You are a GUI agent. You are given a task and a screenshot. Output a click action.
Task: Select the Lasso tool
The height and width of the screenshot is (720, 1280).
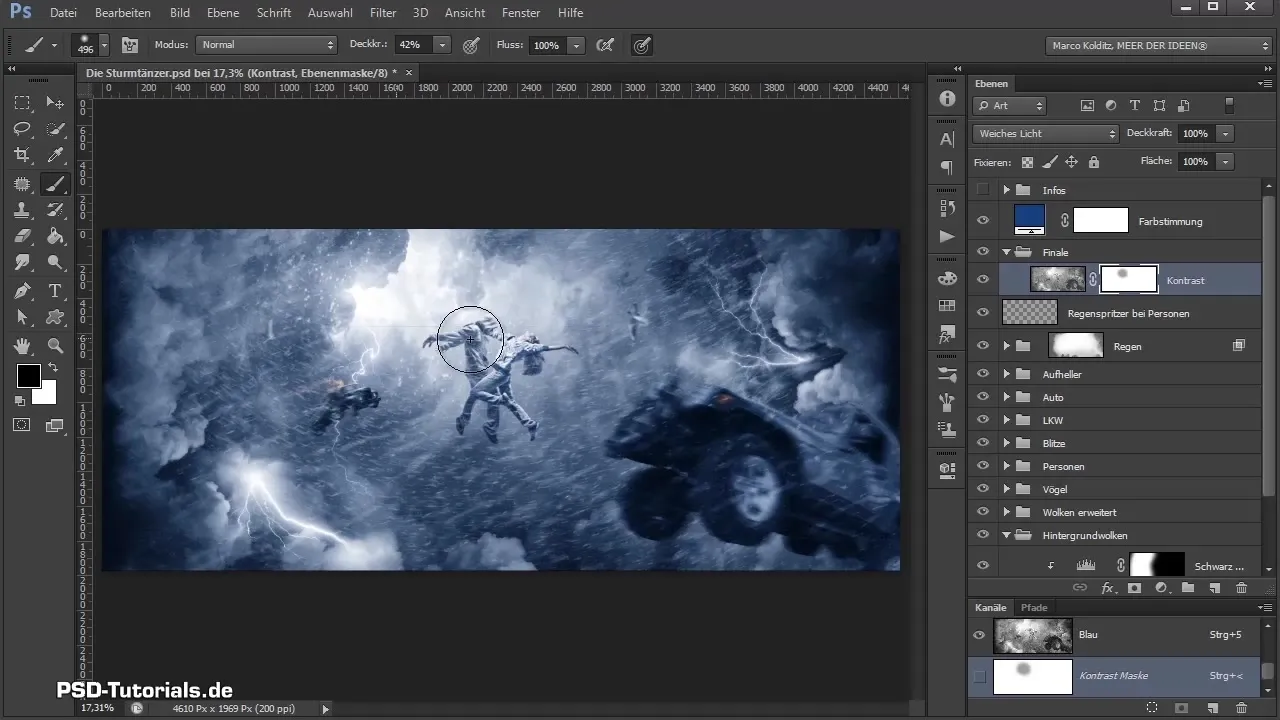(x=23, y=129)
